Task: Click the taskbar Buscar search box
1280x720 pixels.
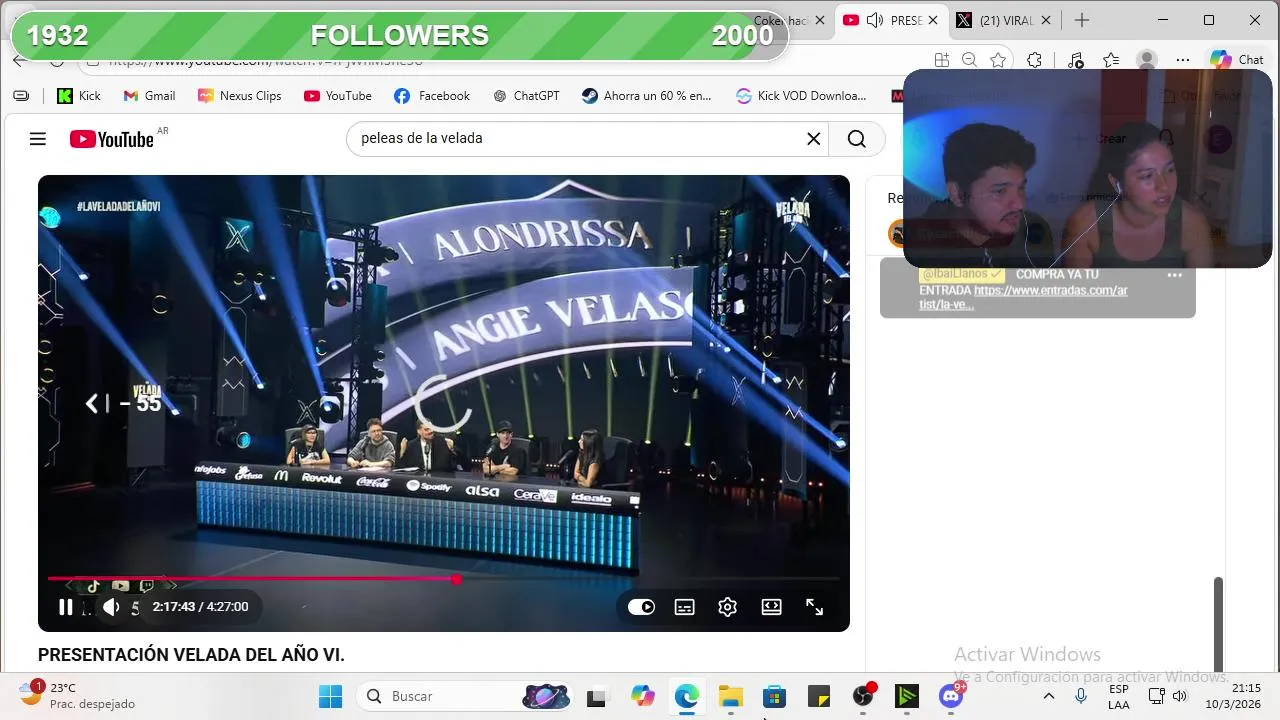Action: click(x=463, y=696)
